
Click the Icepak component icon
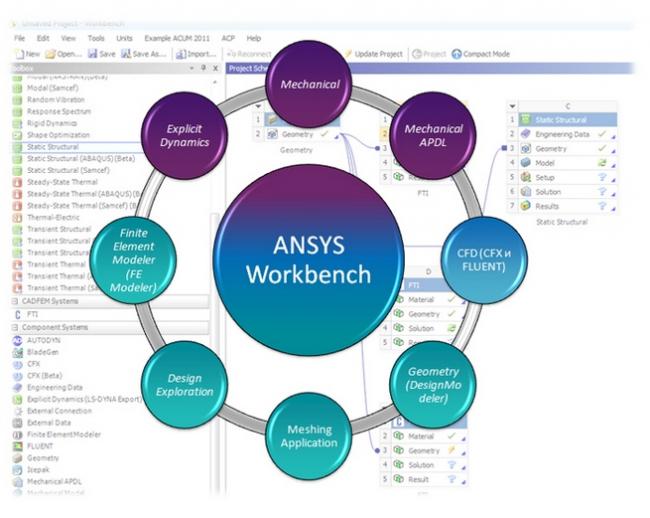17,470
